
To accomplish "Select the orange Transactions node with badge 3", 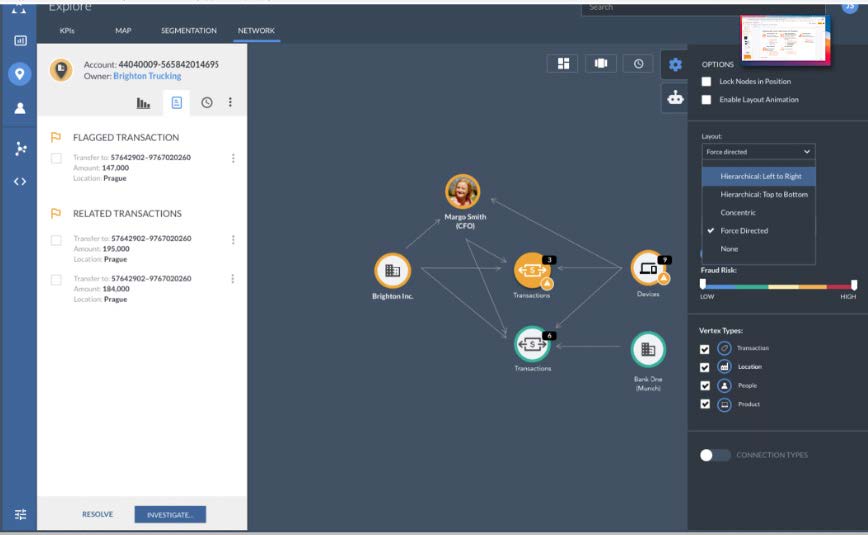I will click(x=533, y=270).
